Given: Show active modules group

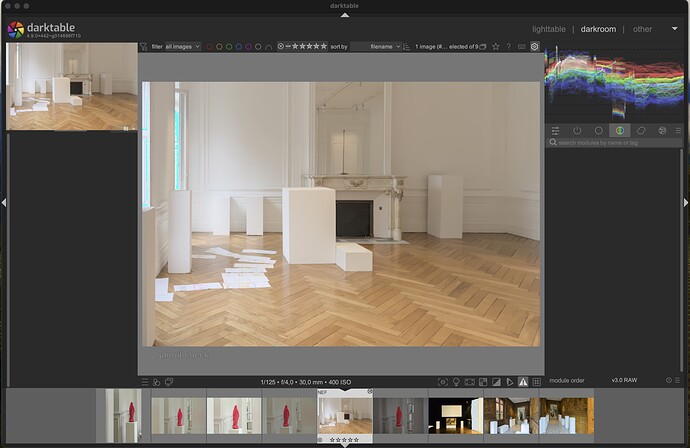Looking at the screenshot, I should click(x=577, y=131).
